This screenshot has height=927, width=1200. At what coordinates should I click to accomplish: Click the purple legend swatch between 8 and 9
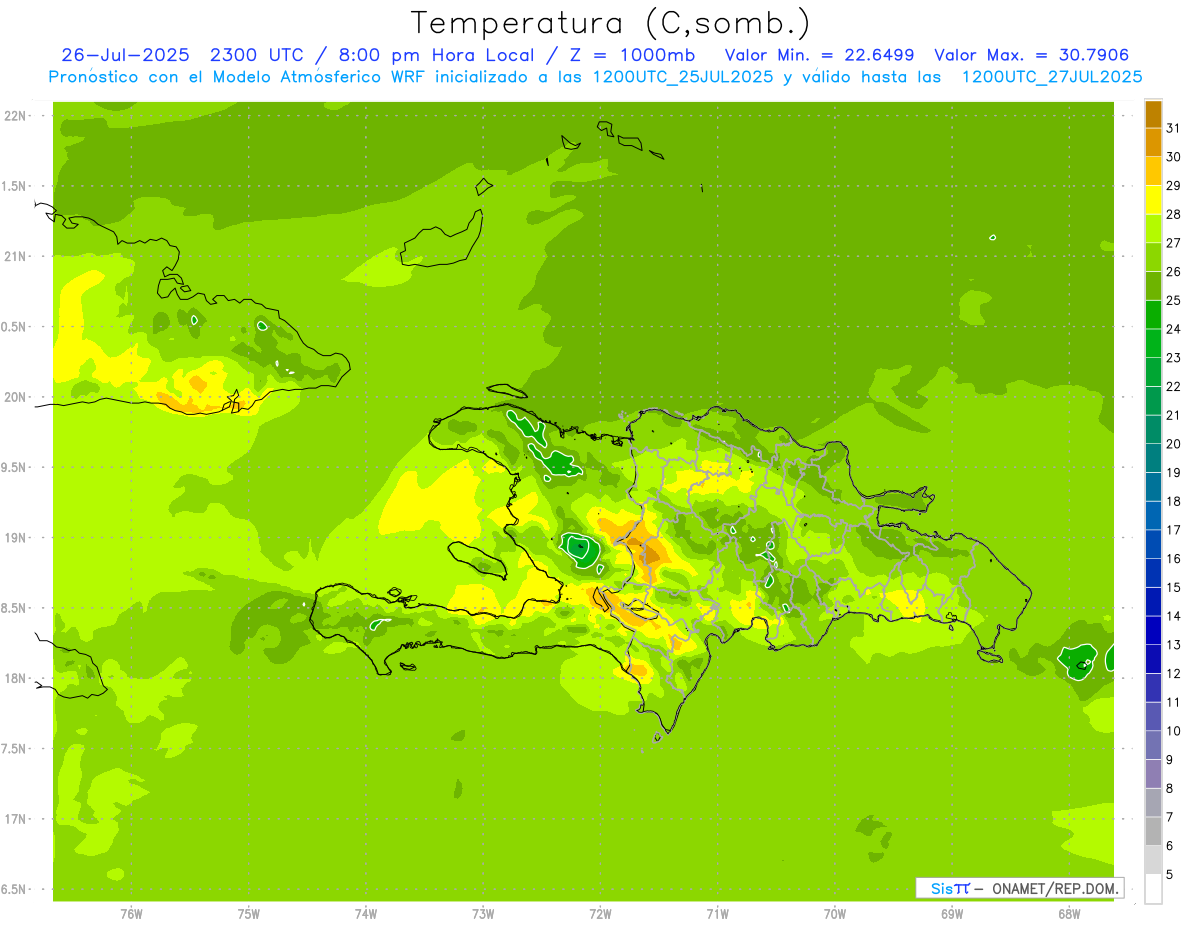(x=1153, y=774)
